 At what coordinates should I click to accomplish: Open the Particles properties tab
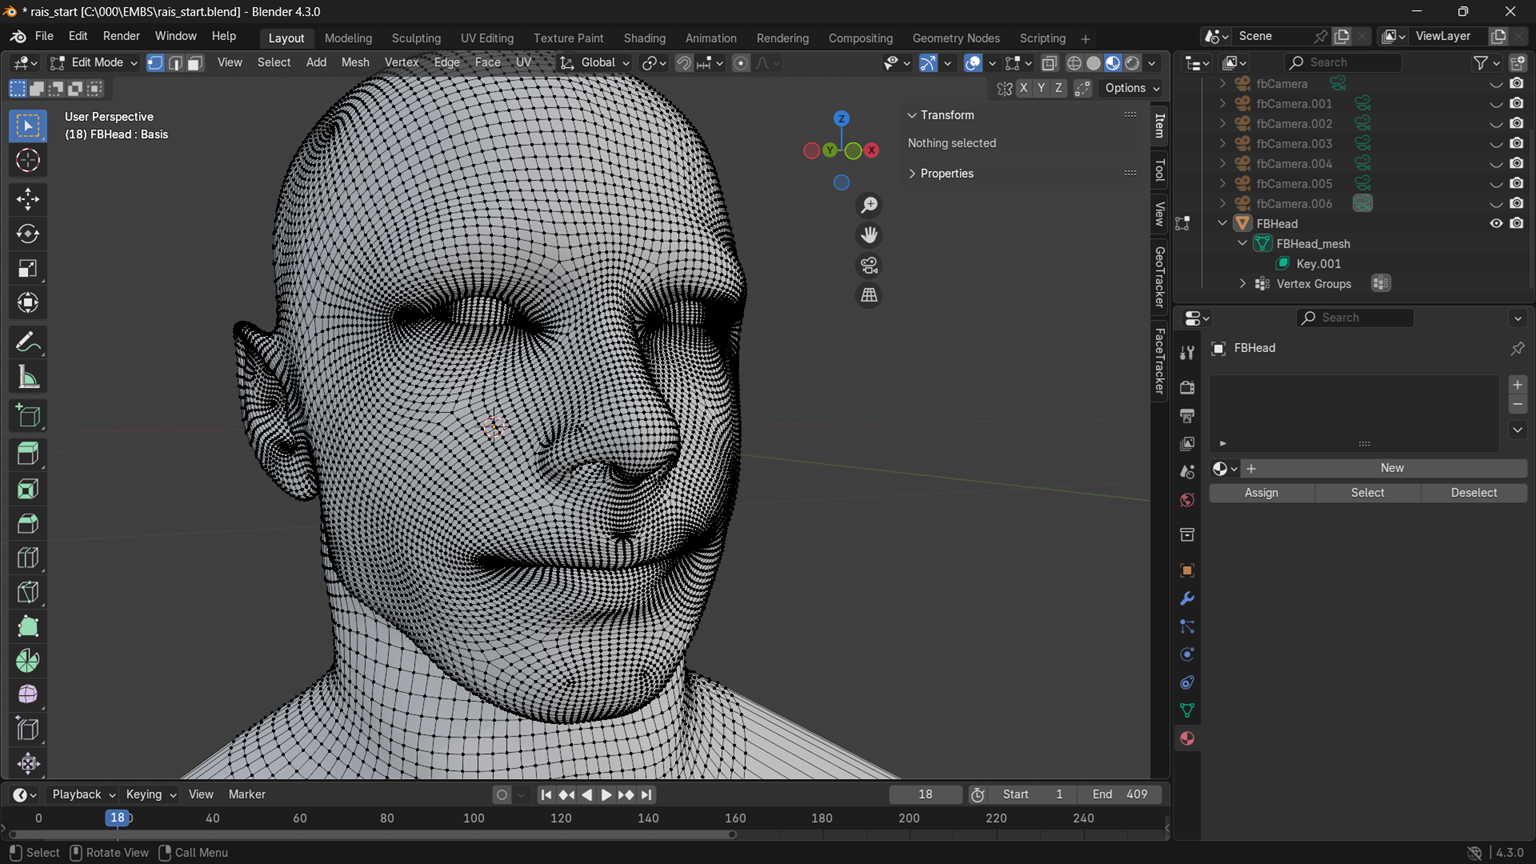(1187, 627)
